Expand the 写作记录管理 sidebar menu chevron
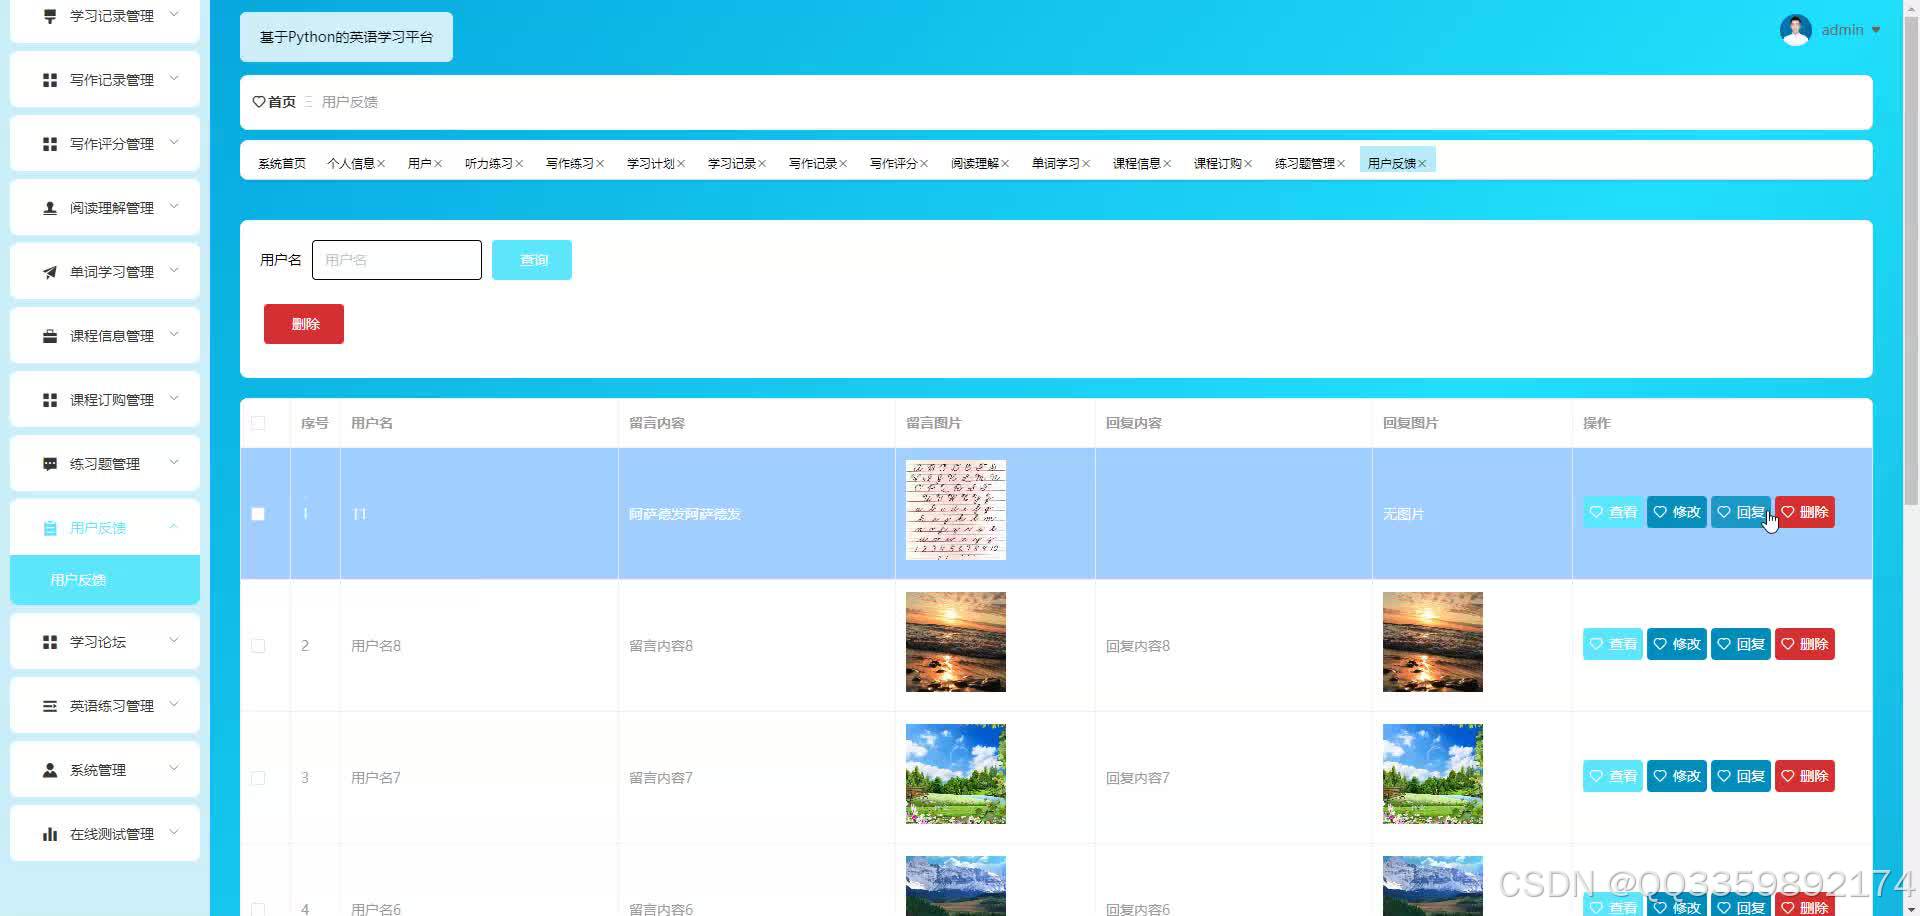1920x916 pixels. [174, 79]
